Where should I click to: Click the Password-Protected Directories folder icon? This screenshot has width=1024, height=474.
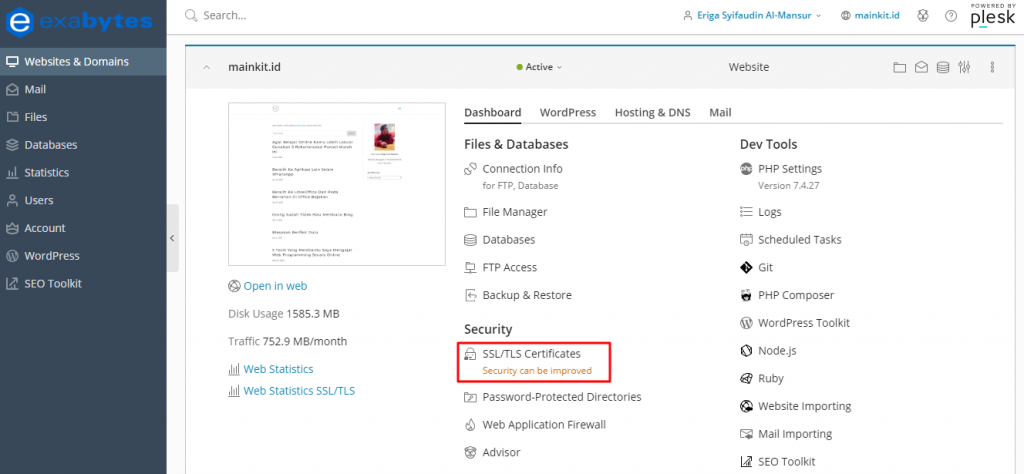(470, 397)
